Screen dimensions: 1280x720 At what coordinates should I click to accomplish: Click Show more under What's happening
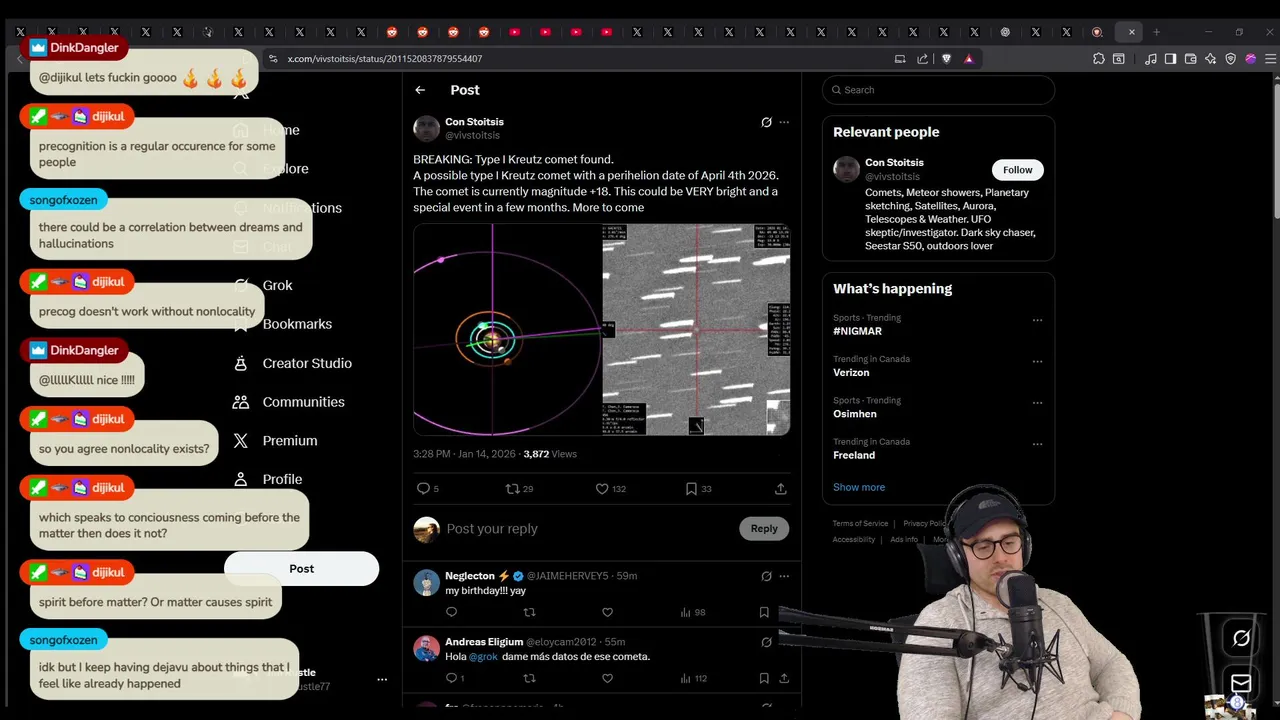click(859, 487)
